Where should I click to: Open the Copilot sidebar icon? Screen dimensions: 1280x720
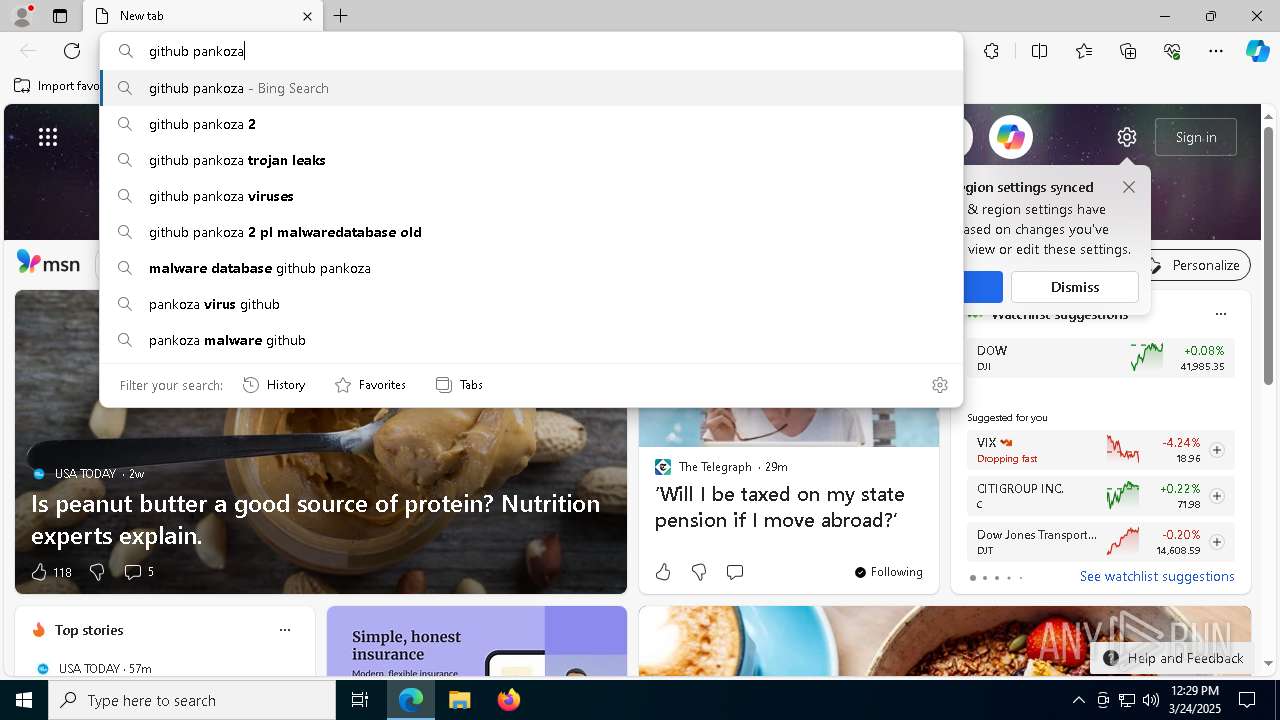(x=1257, y=51)
